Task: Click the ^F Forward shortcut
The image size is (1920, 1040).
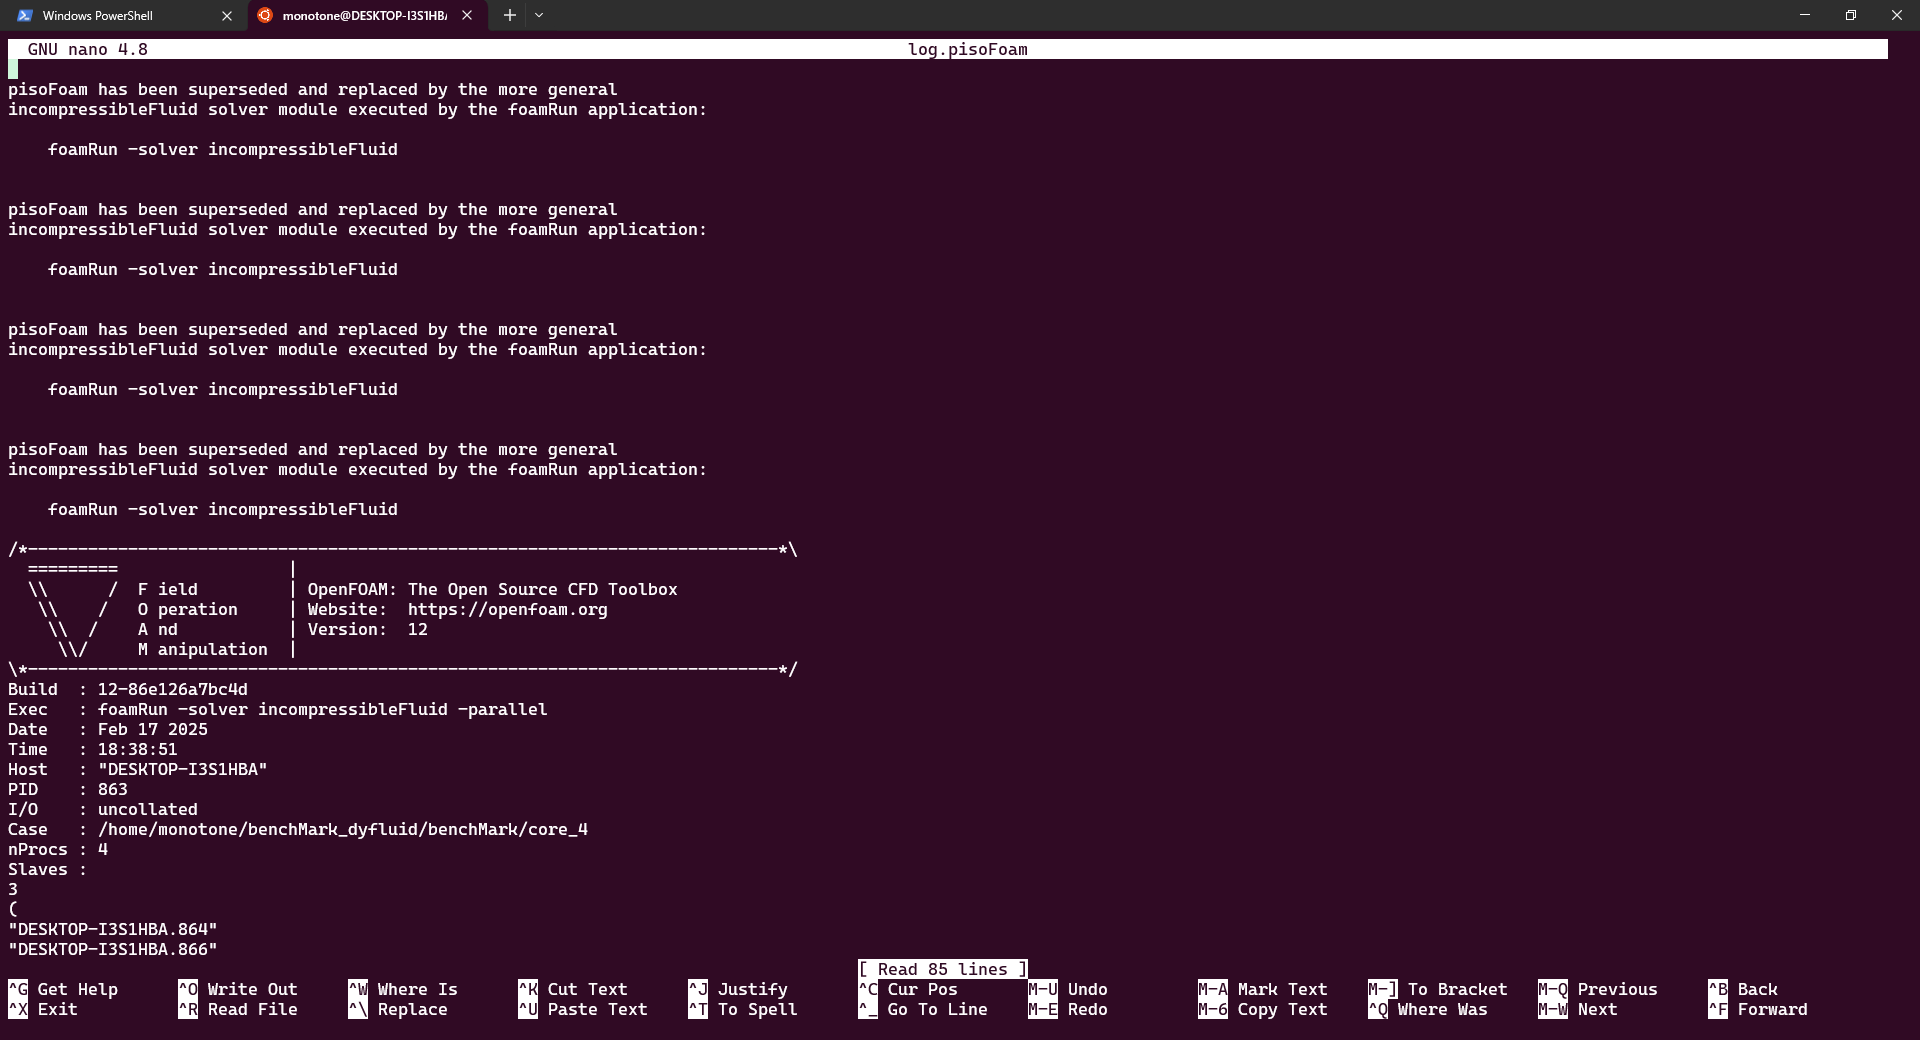Action: pyautogui.click(x=1758, y=1009)
